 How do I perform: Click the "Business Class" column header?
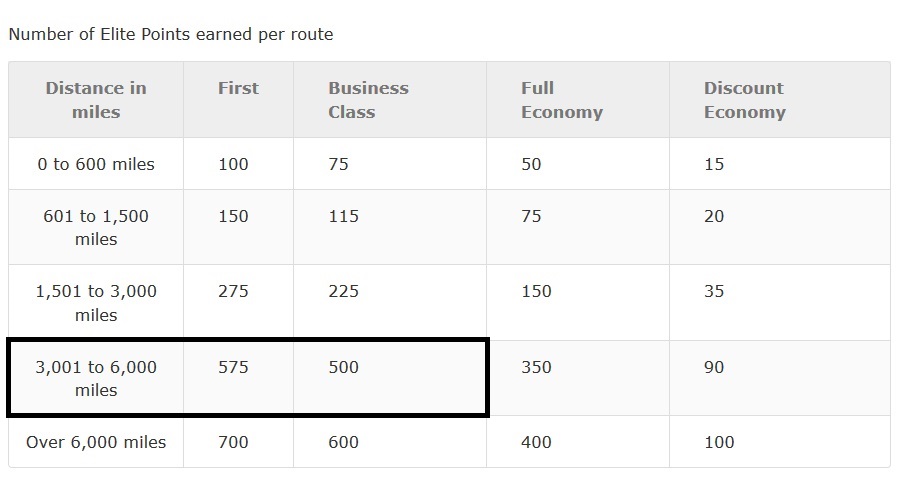pos(368,100)
